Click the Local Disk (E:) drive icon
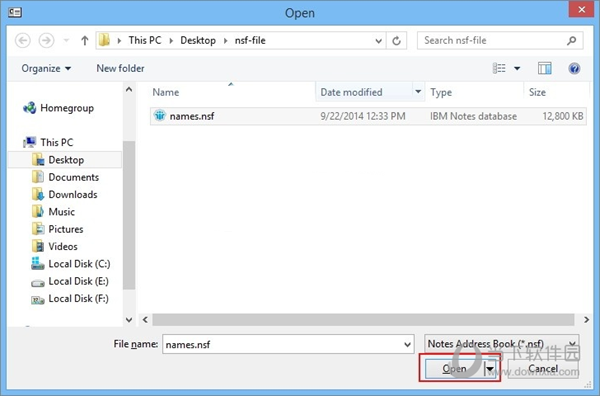 tap(38, 283)
